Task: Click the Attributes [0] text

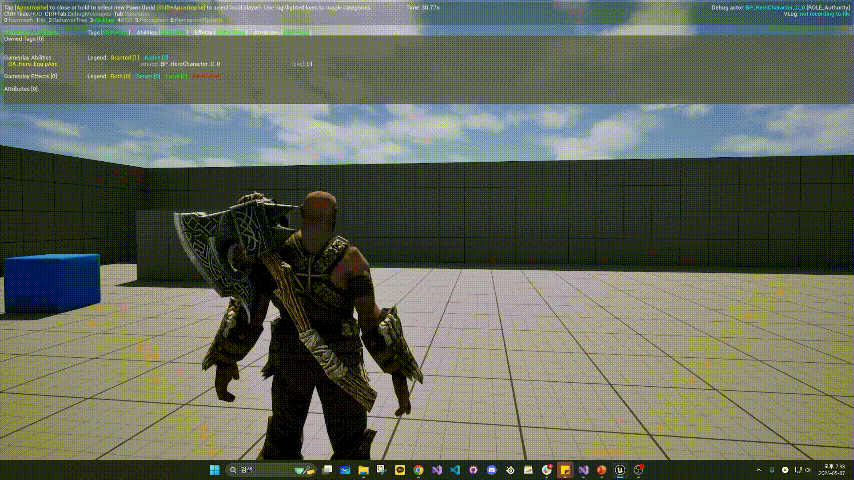Action: click(21, 89)
